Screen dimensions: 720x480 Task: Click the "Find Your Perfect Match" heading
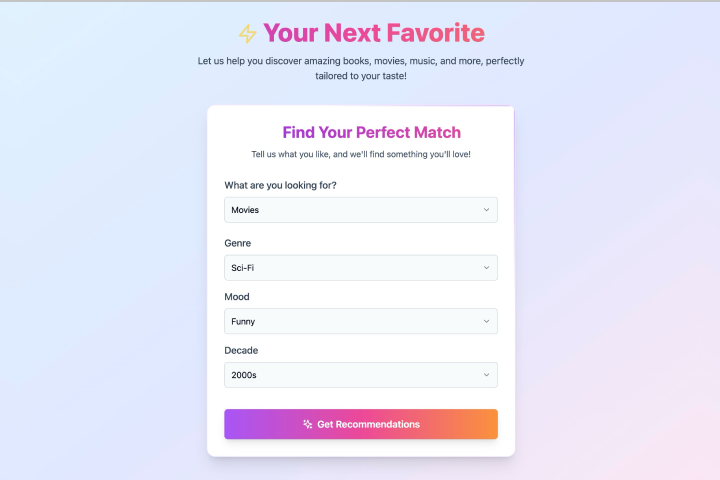click(371, 132)
